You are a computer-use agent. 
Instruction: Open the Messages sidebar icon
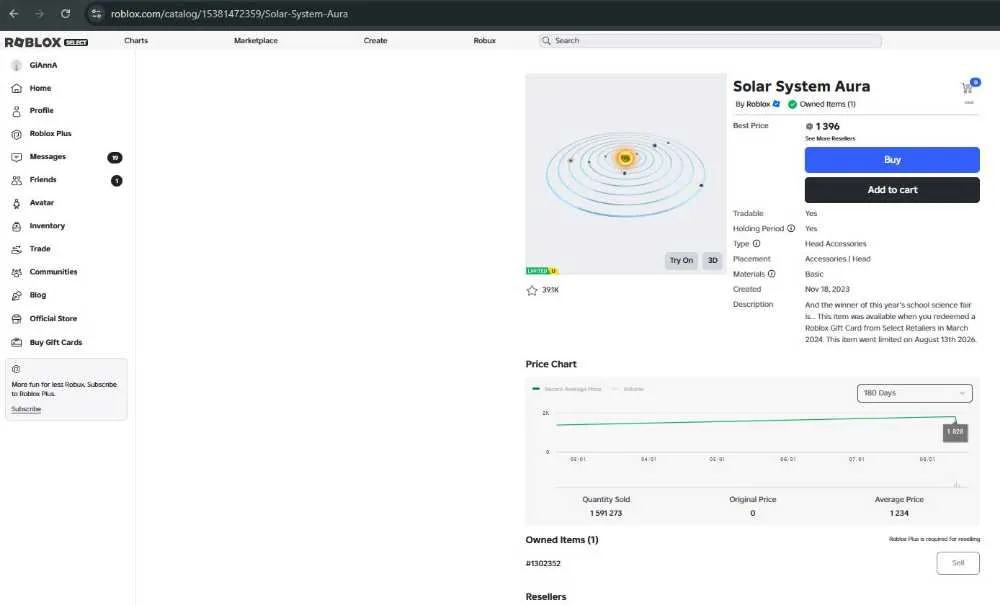point(17,157)
